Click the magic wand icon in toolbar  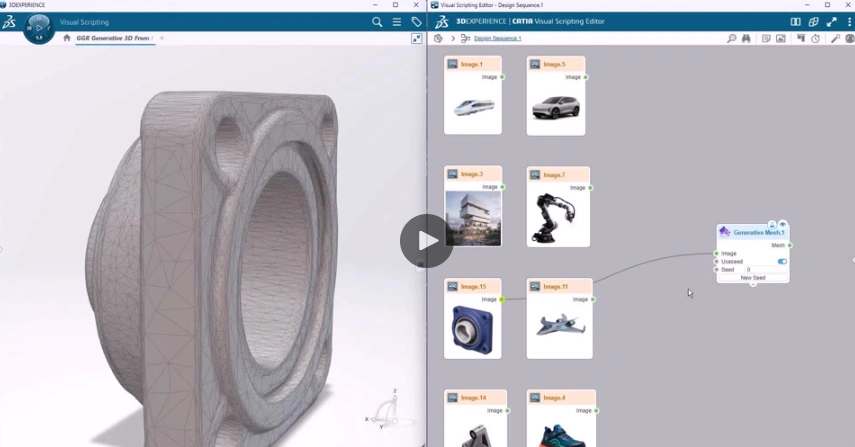(x=835, y=38)
